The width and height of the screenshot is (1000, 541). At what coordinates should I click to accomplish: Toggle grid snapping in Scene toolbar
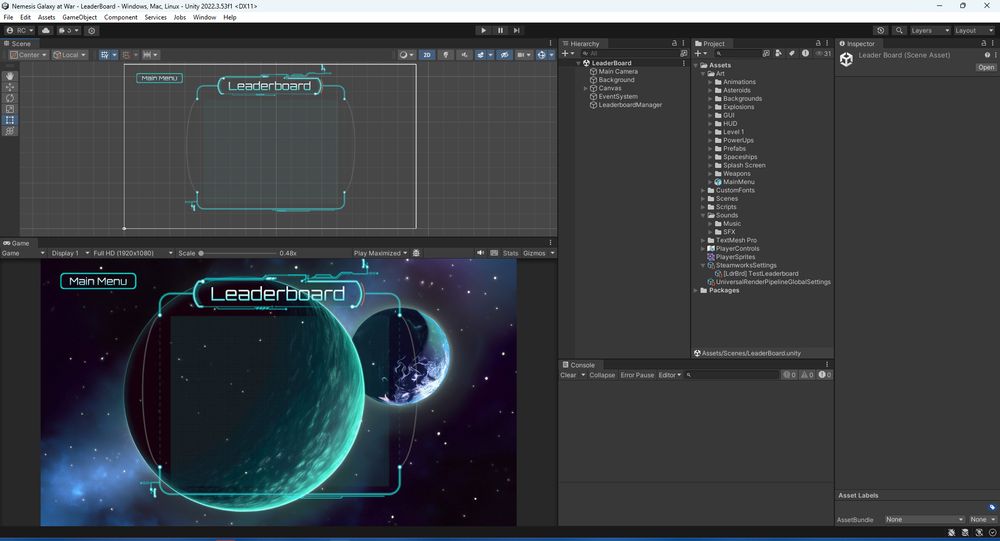(126, 55)
